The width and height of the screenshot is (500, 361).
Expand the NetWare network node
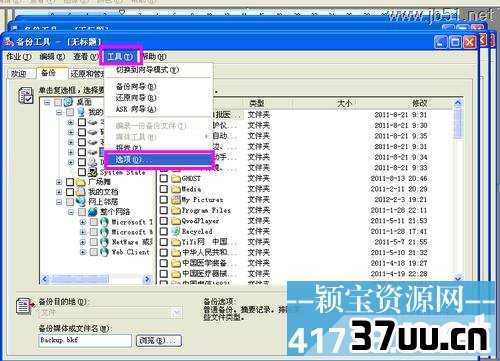(x=83, y=242)
